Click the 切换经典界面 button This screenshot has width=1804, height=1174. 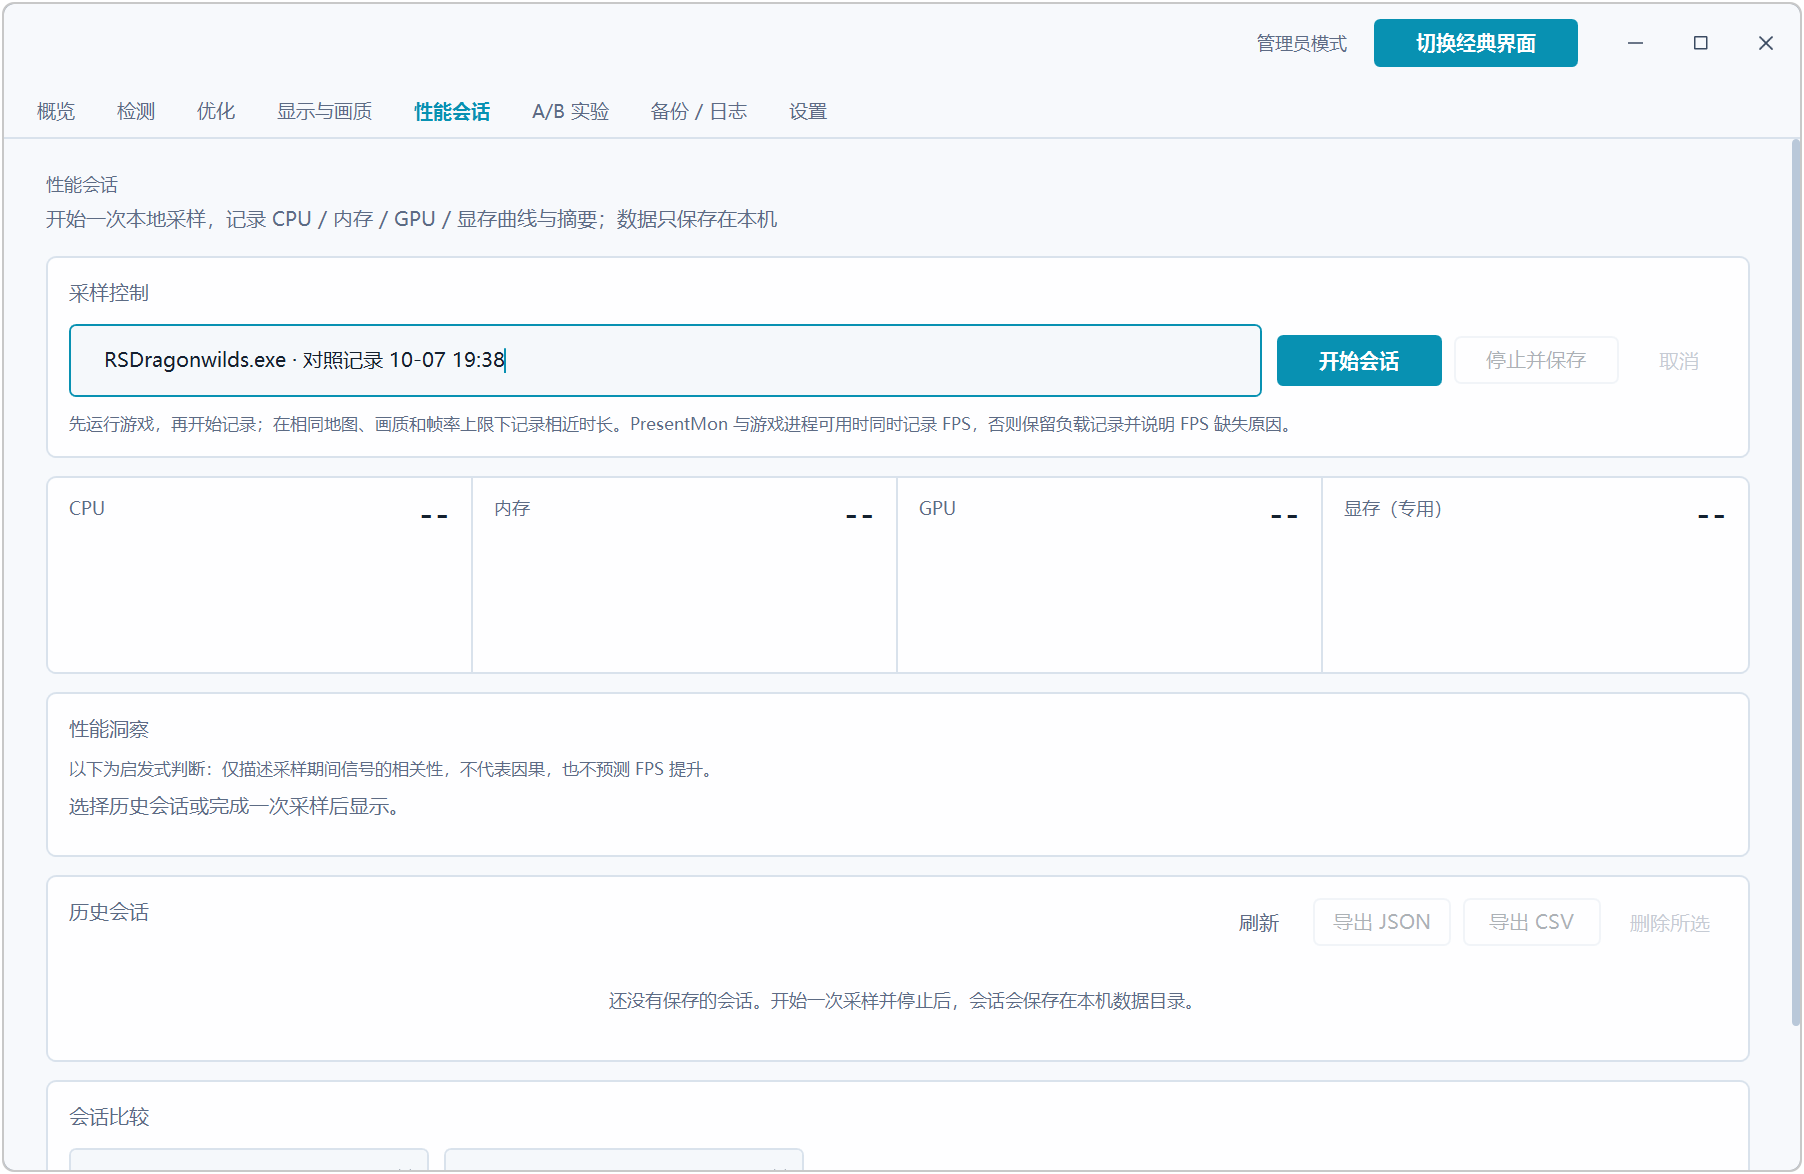(x=1475, y=43)
